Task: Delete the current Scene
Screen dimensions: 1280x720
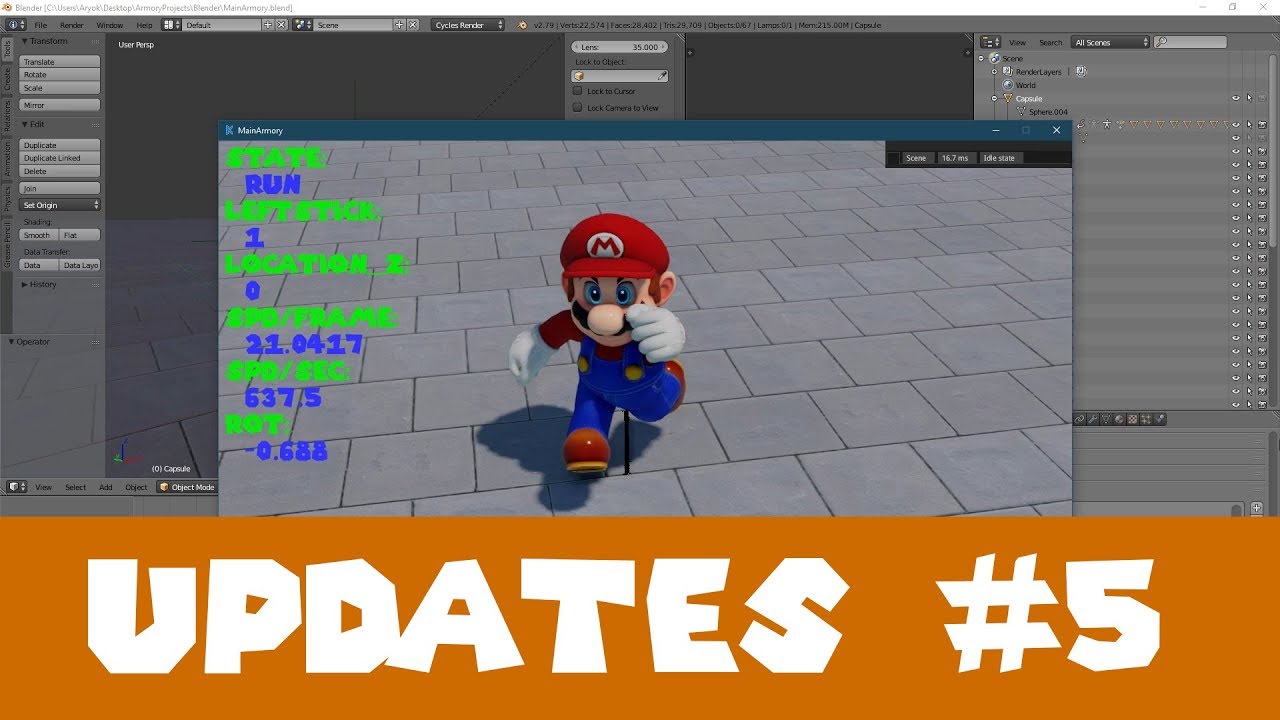Action: tap(413, 24)
